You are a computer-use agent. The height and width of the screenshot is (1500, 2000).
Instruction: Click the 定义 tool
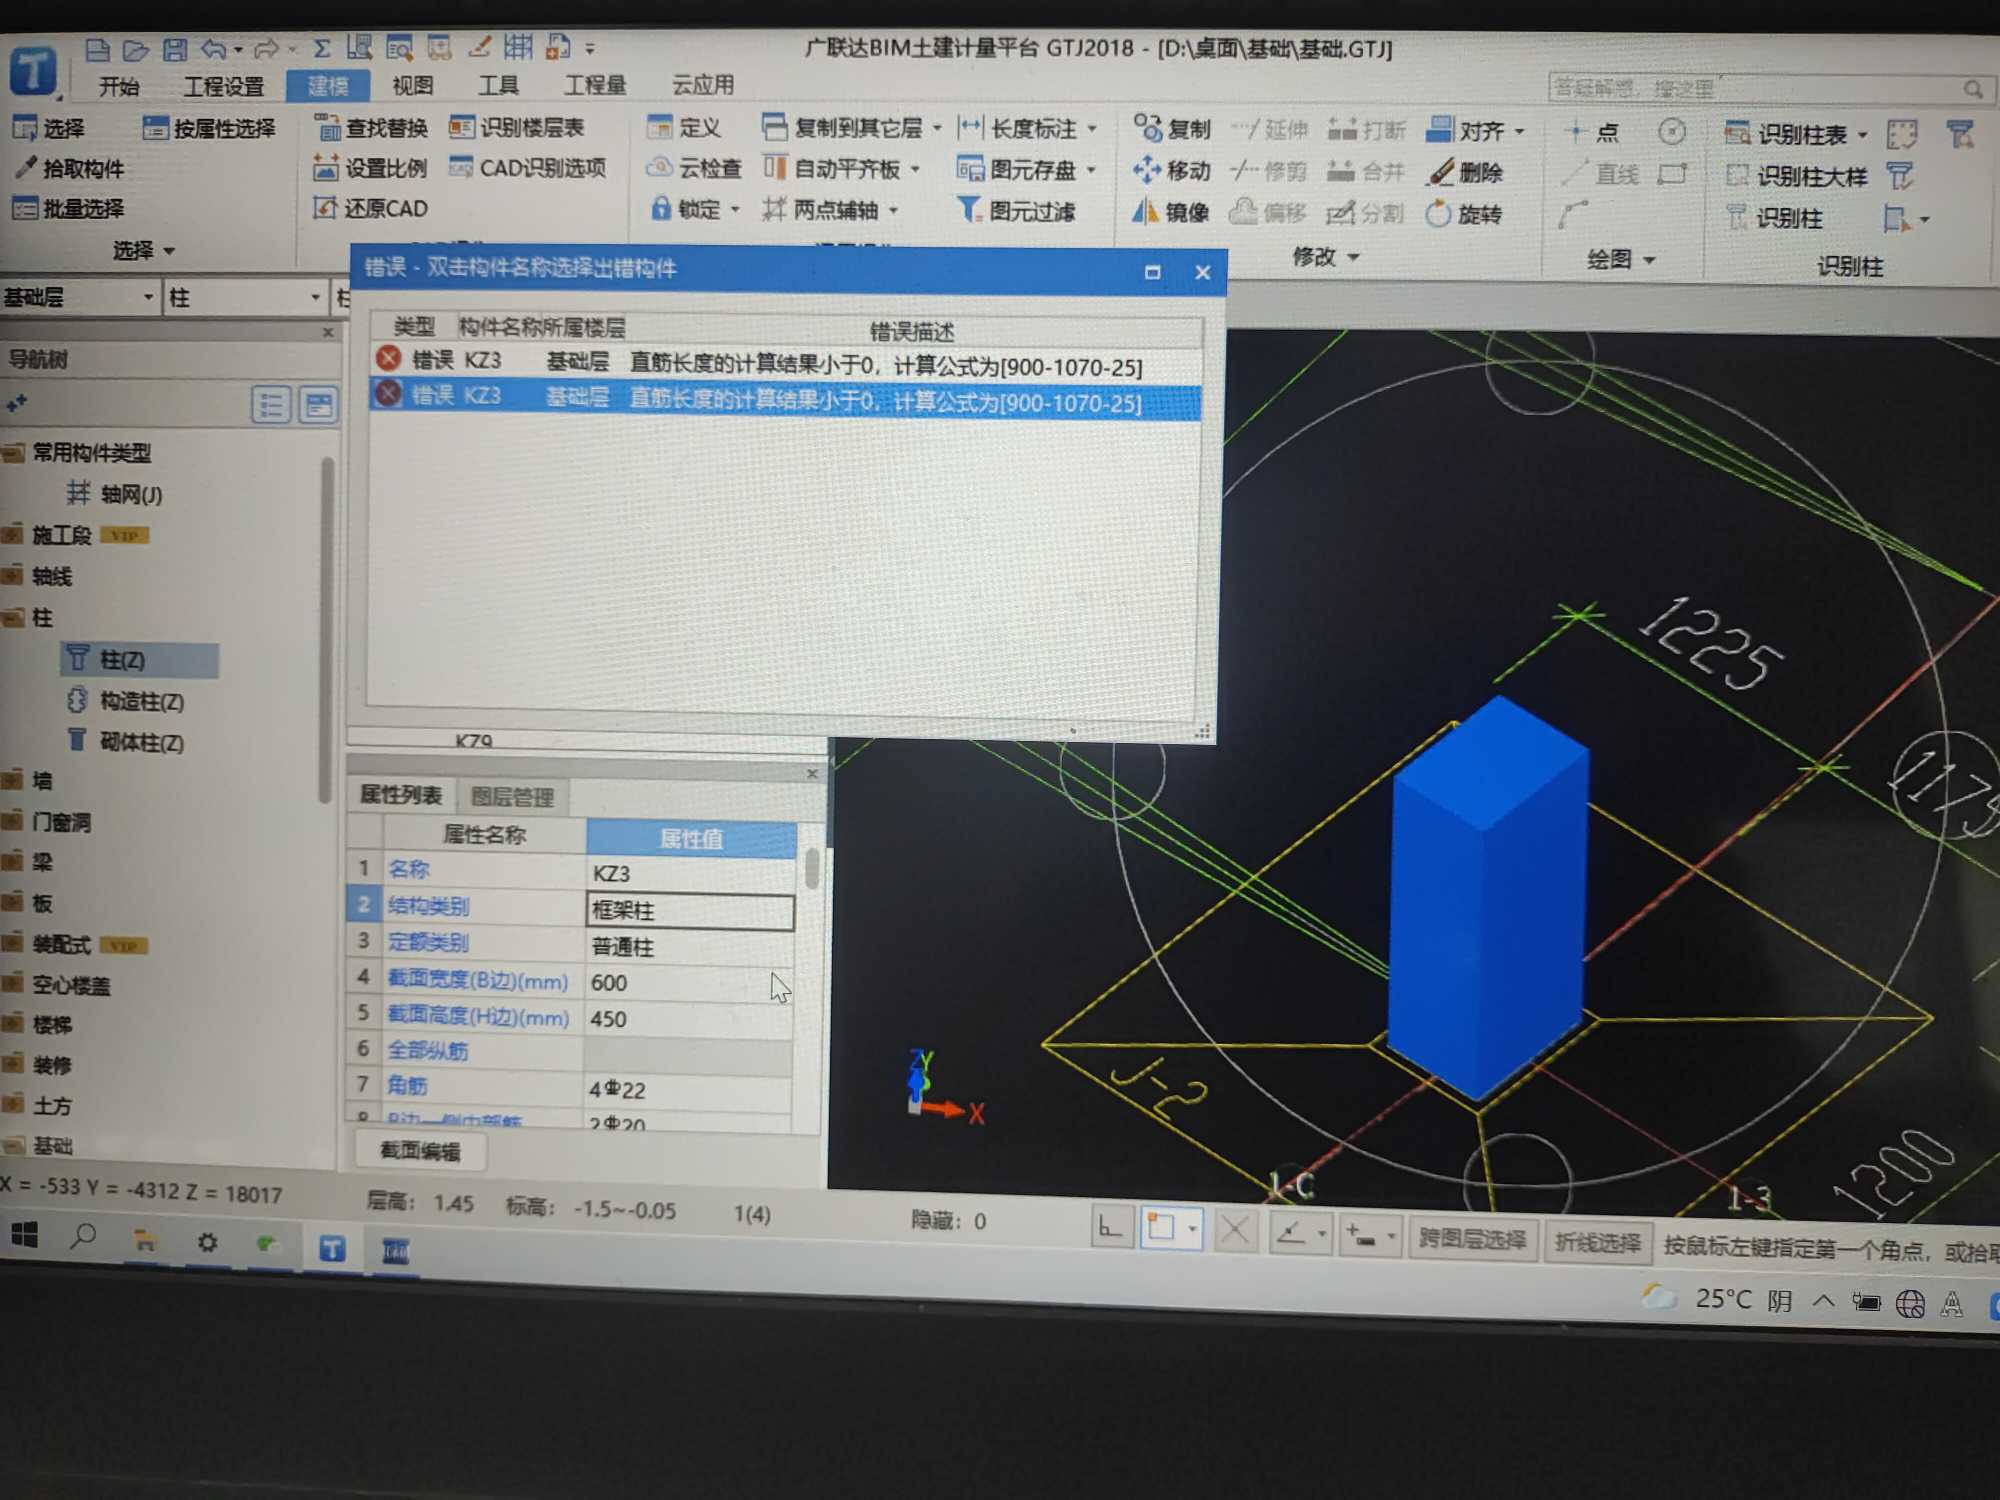(684, 128)
